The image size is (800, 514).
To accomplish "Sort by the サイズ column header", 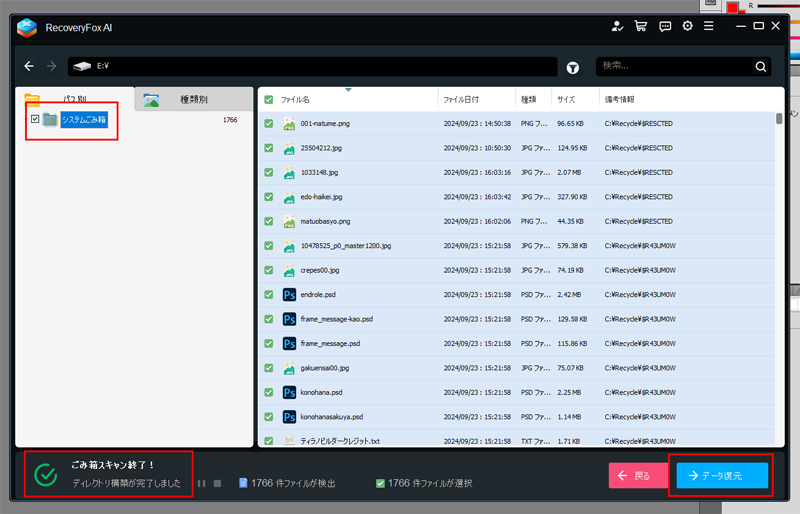I will tap(566, 100).
